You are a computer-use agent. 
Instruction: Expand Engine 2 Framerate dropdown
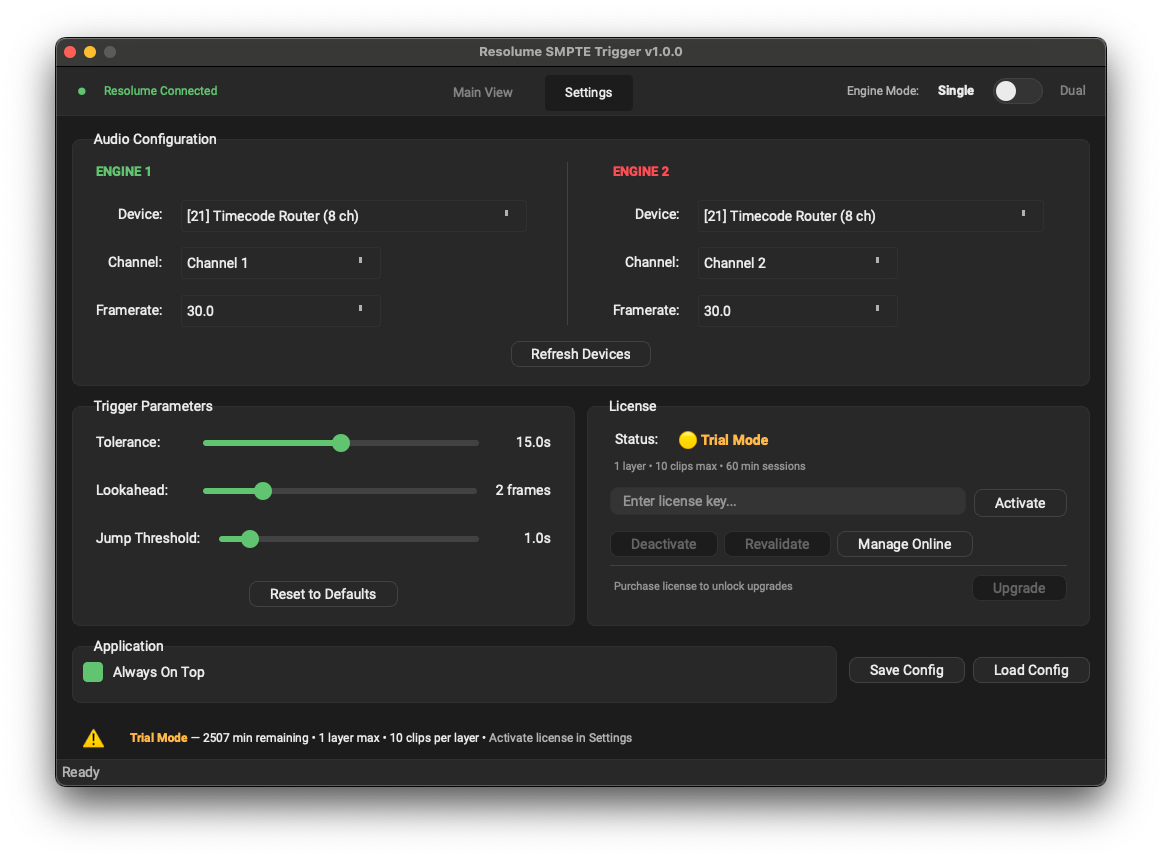[x=797, y=311]
